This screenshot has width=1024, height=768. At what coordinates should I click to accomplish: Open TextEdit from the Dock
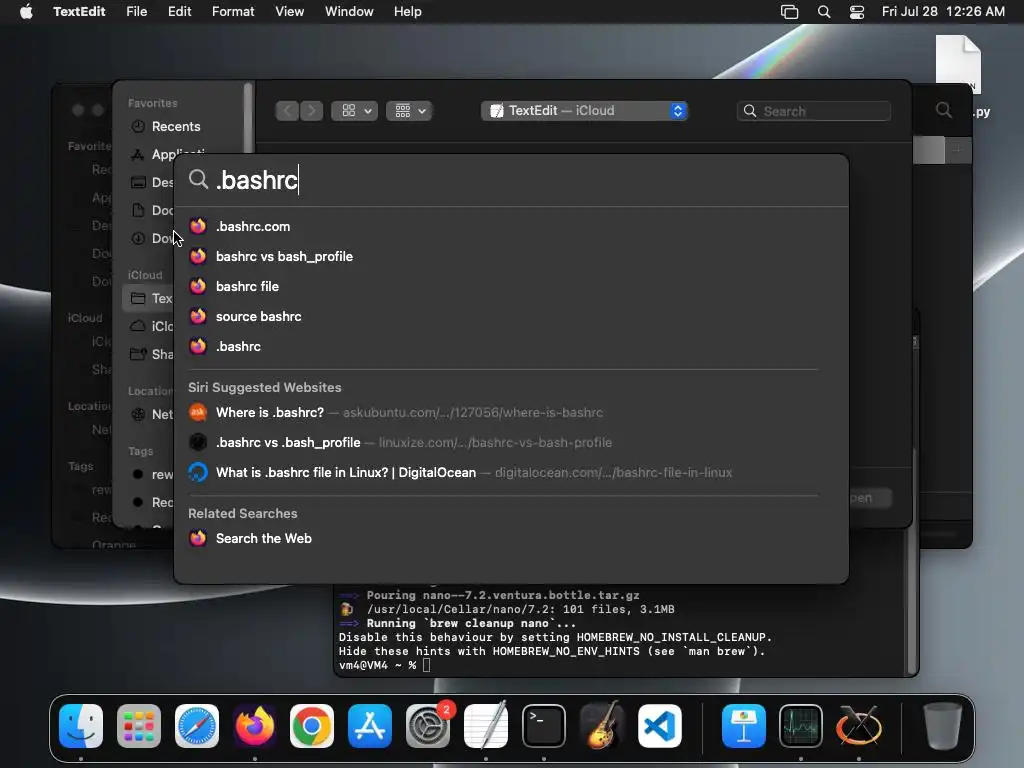[x=486, y=726]
